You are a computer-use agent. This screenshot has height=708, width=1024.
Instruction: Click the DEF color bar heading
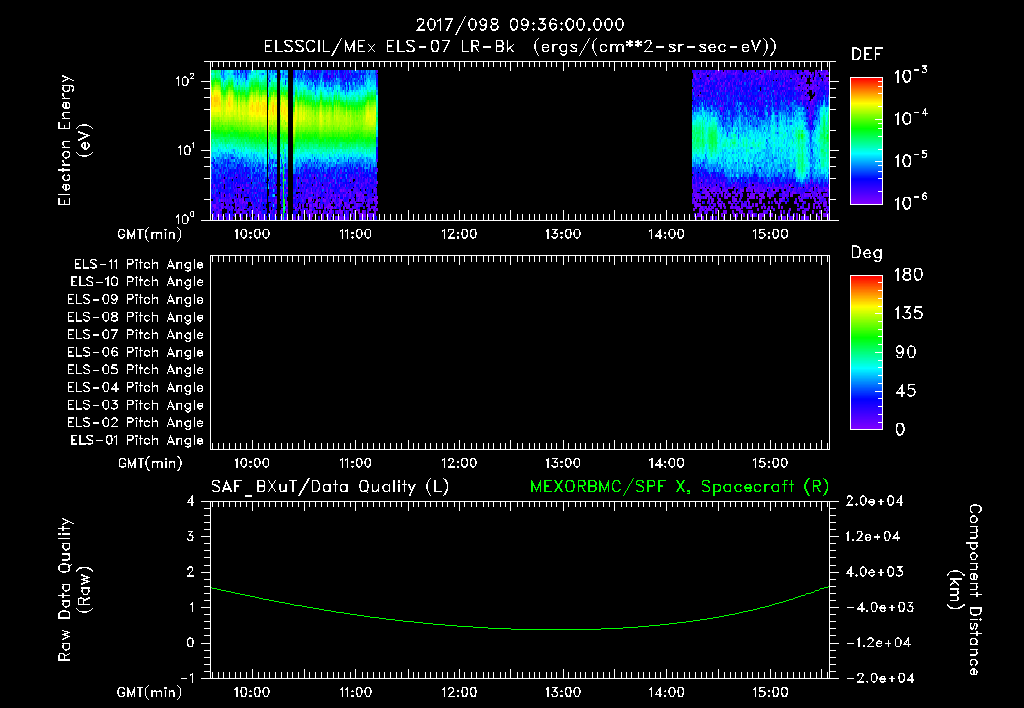867,55
